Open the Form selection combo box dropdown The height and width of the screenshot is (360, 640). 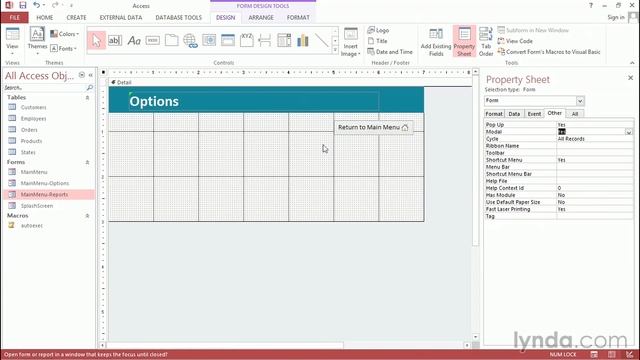pos(580,101)
